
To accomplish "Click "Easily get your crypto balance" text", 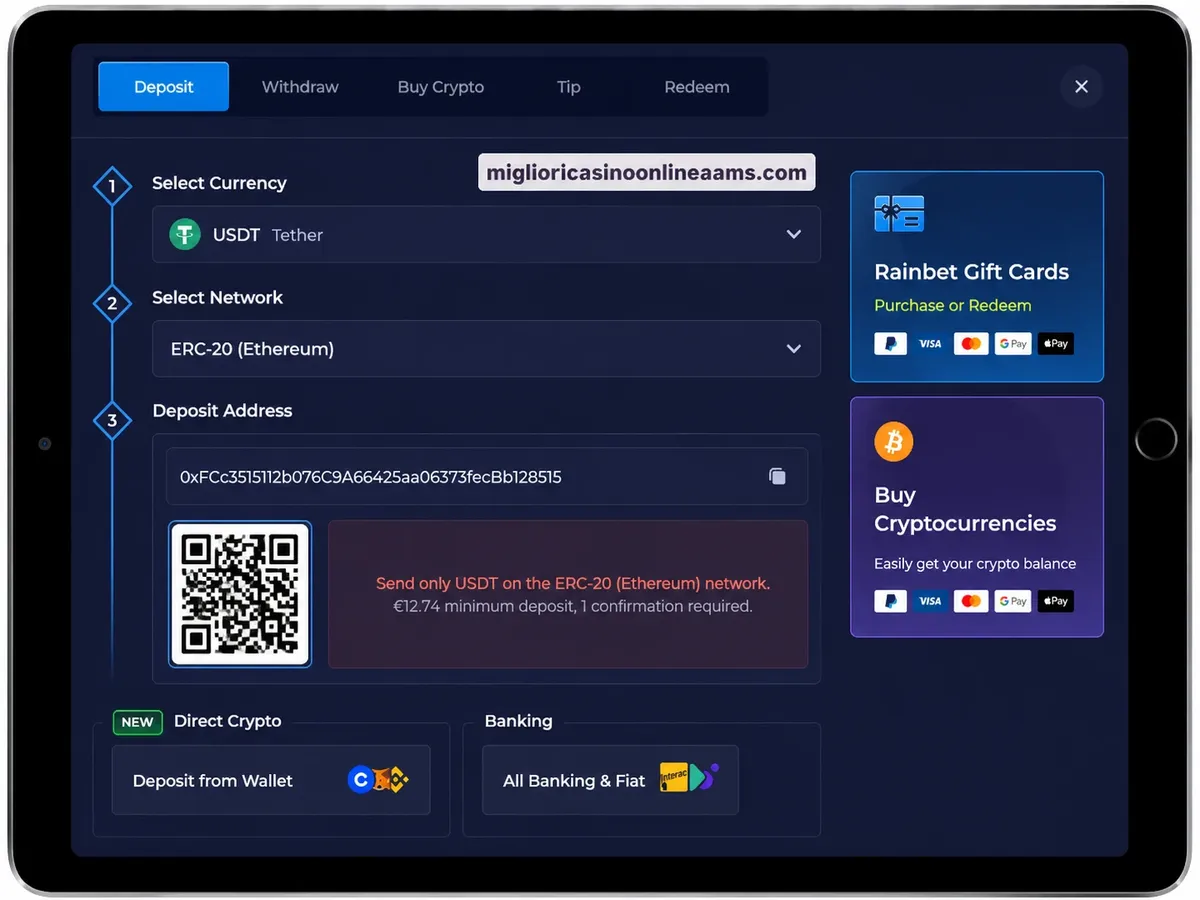I will (975, 563).
